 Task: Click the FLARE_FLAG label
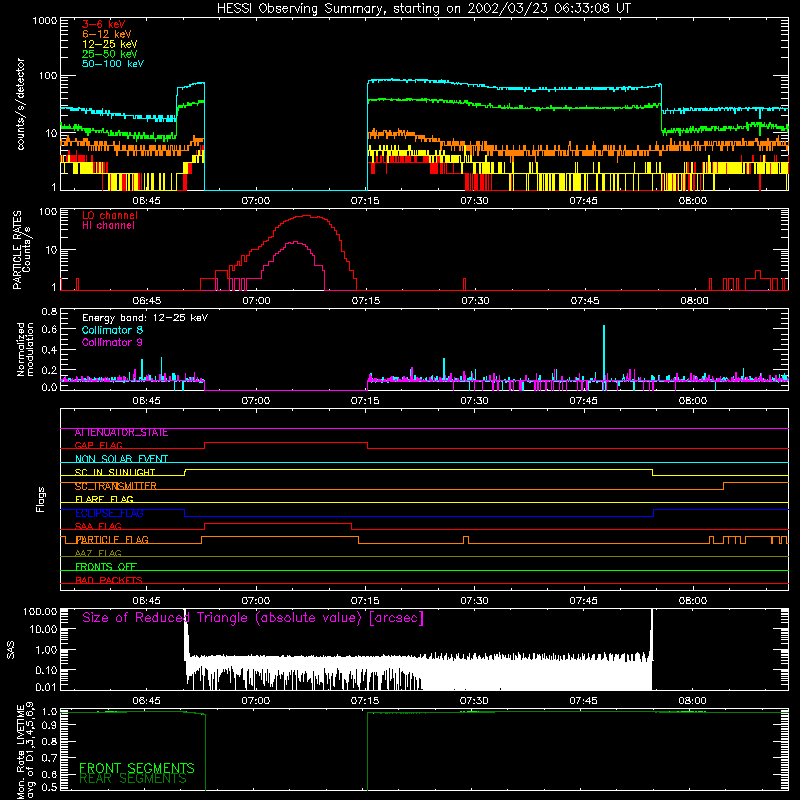point(104,499)
